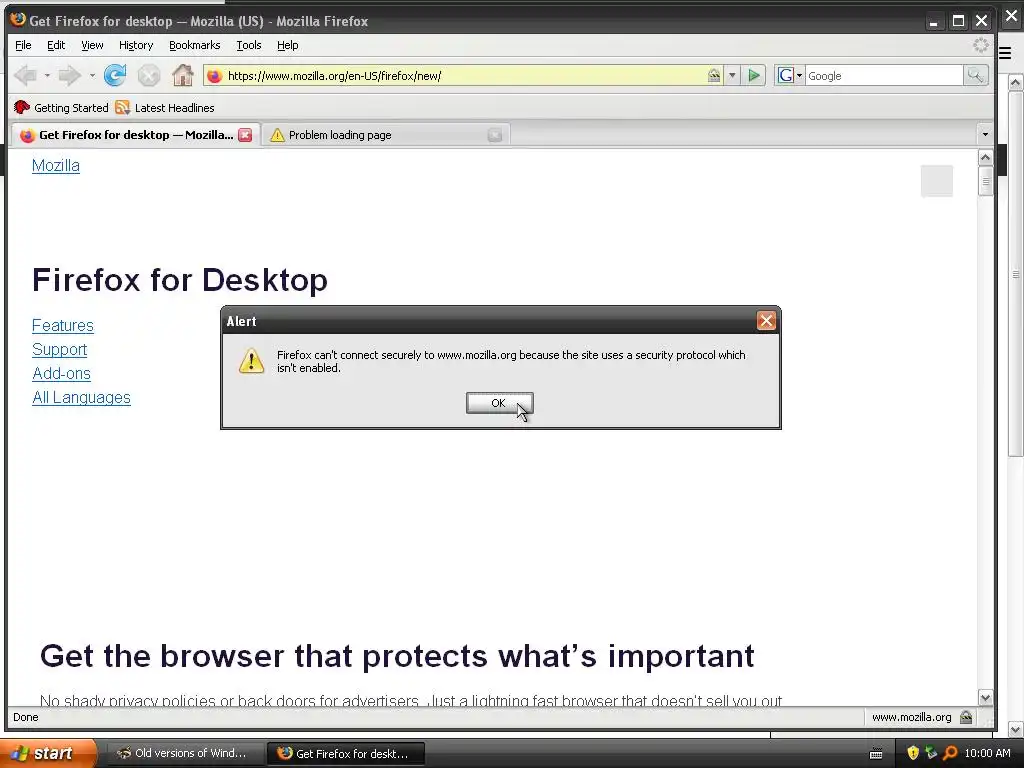Screen dimensions: 1024x768
Task: Go to the Home page icon
Action: click(x=183, y=76)
